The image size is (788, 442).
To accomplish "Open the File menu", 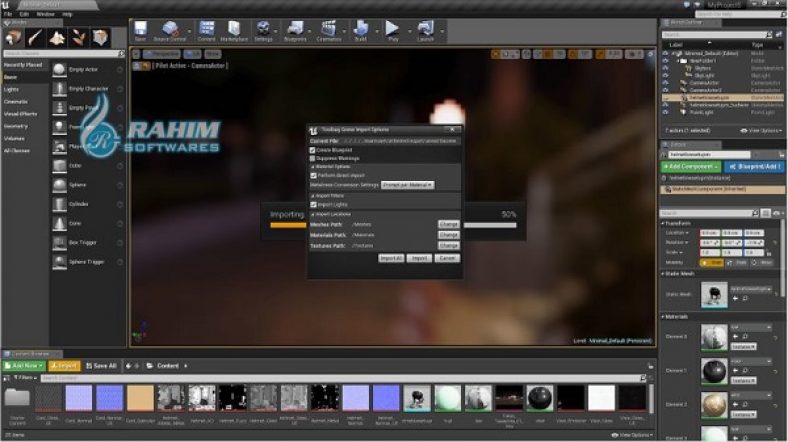I will click(8, 14).
